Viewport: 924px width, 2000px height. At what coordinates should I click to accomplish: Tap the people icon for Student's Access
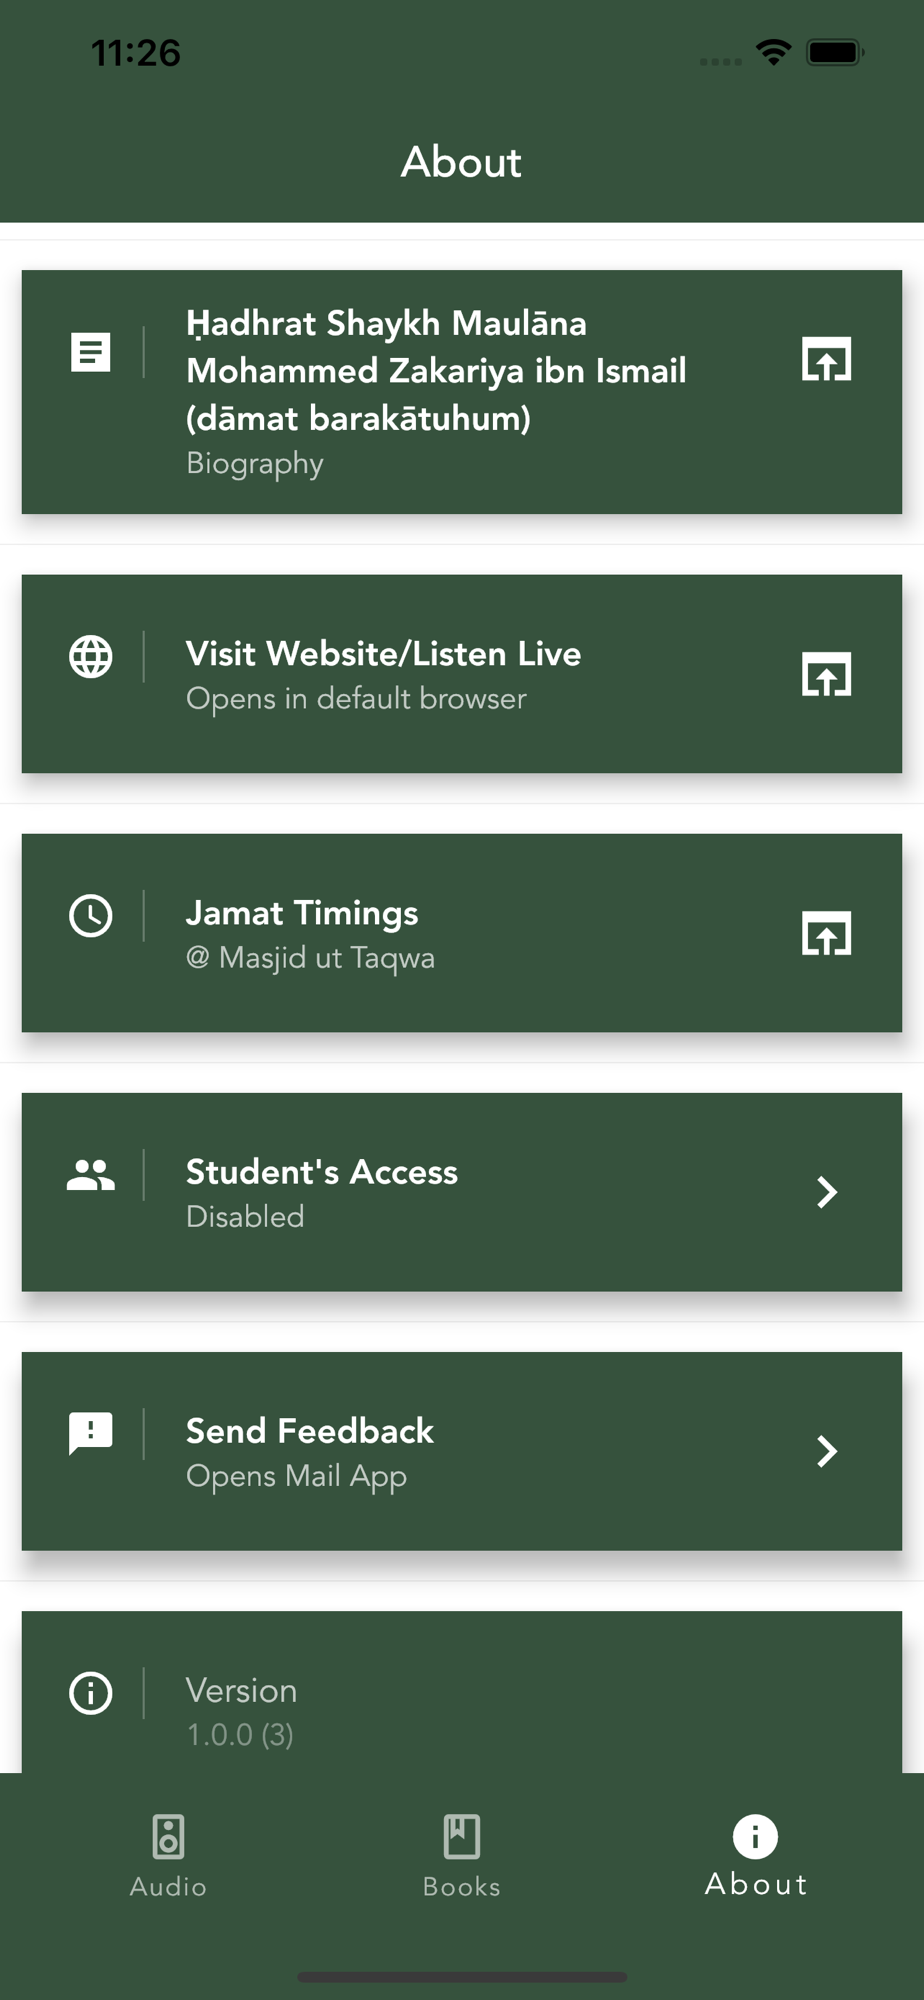(90, 1175)
